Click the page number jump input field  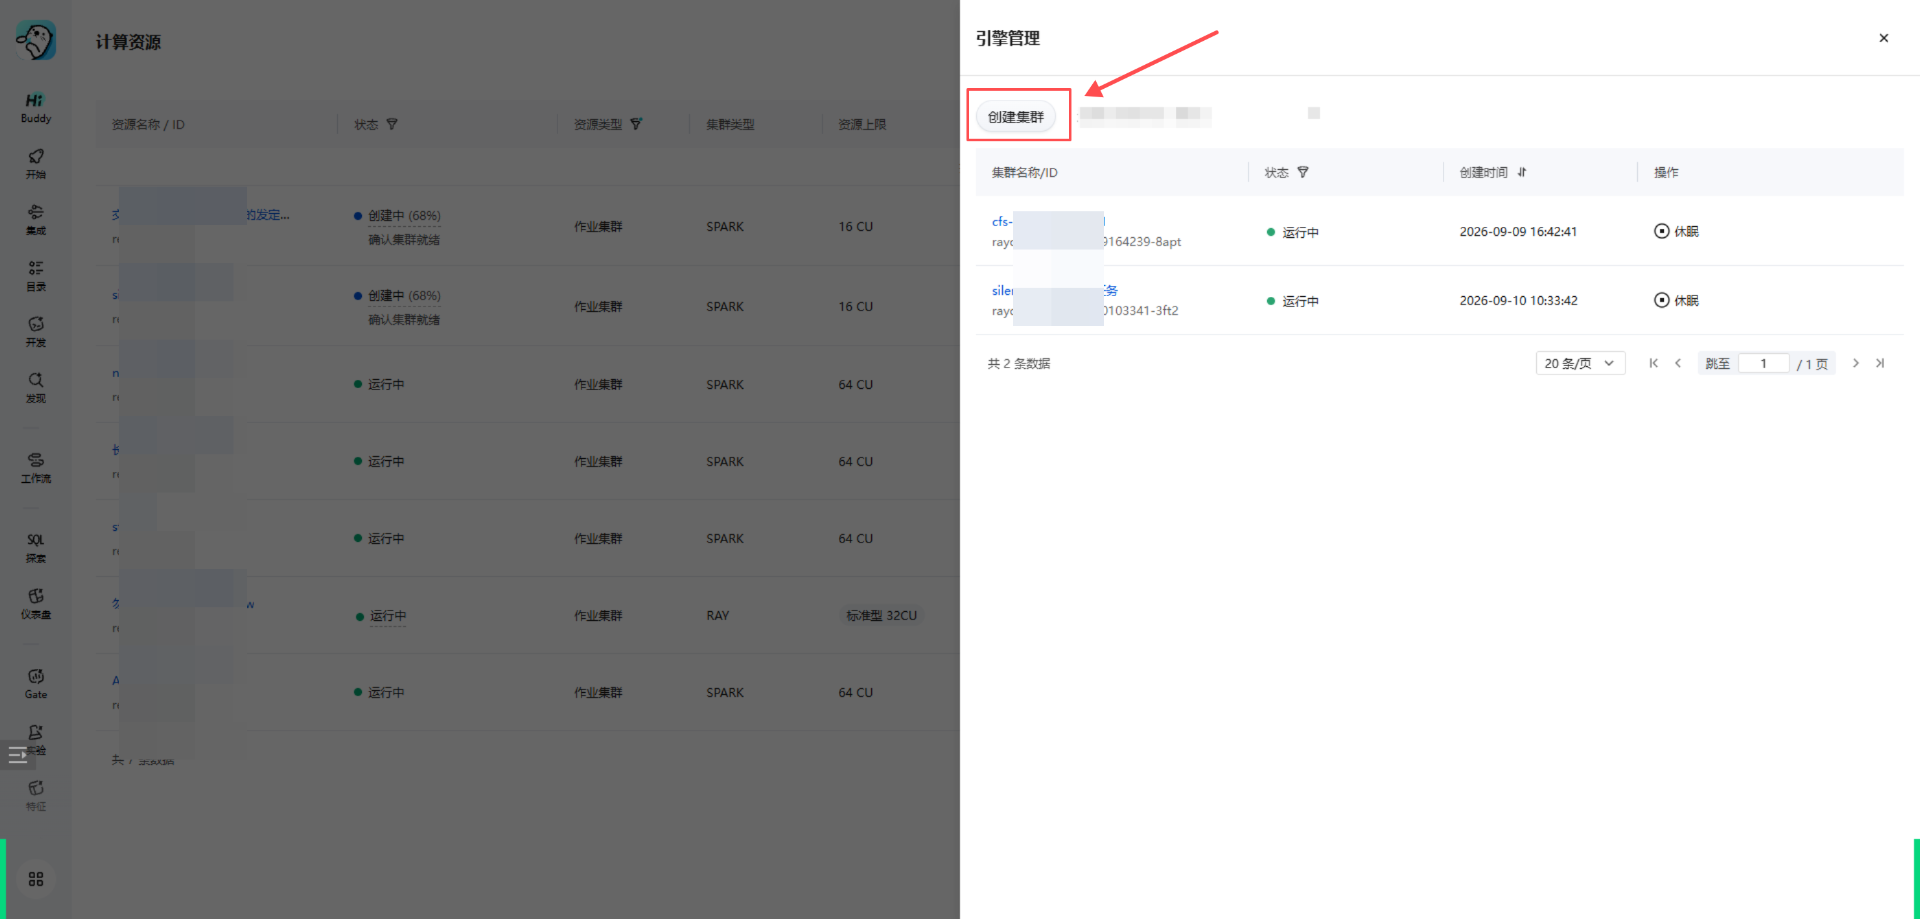pos(1763,363)
